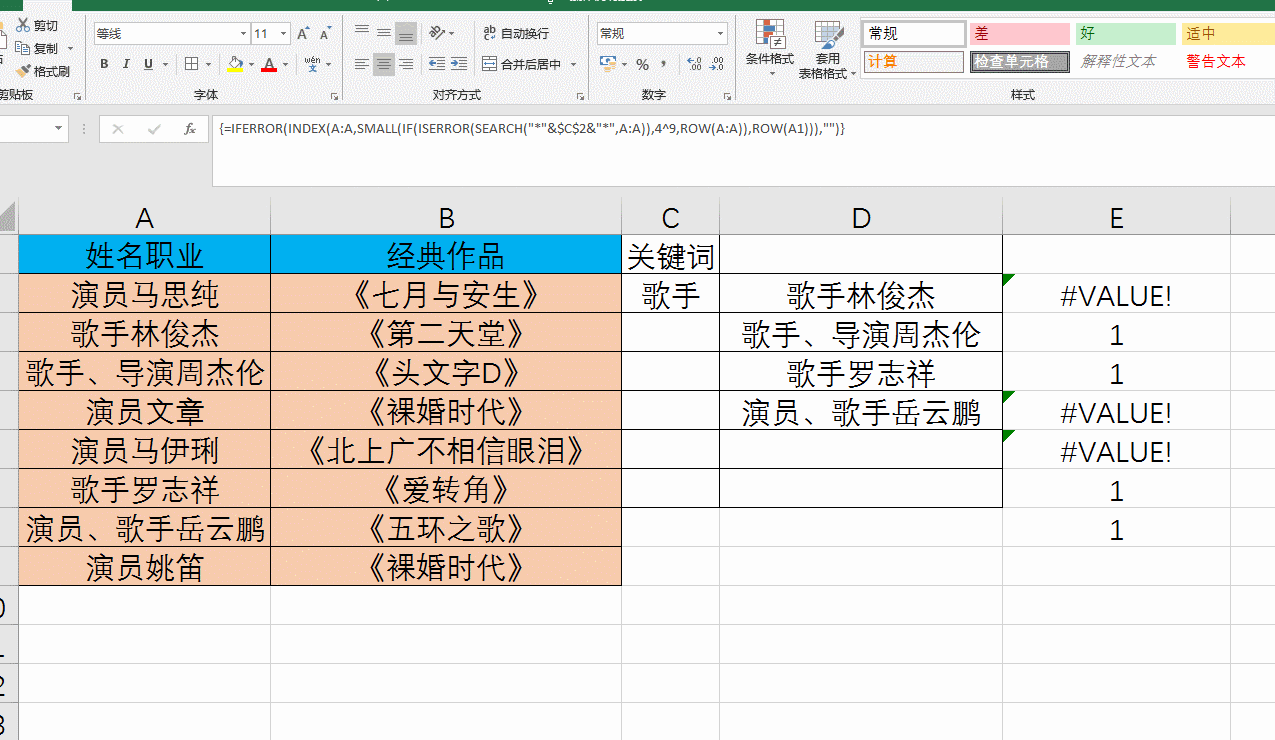Click the formula bar cancel (X) icon
This screenshot has width=1275, height=740.
(x=118, y=129)
